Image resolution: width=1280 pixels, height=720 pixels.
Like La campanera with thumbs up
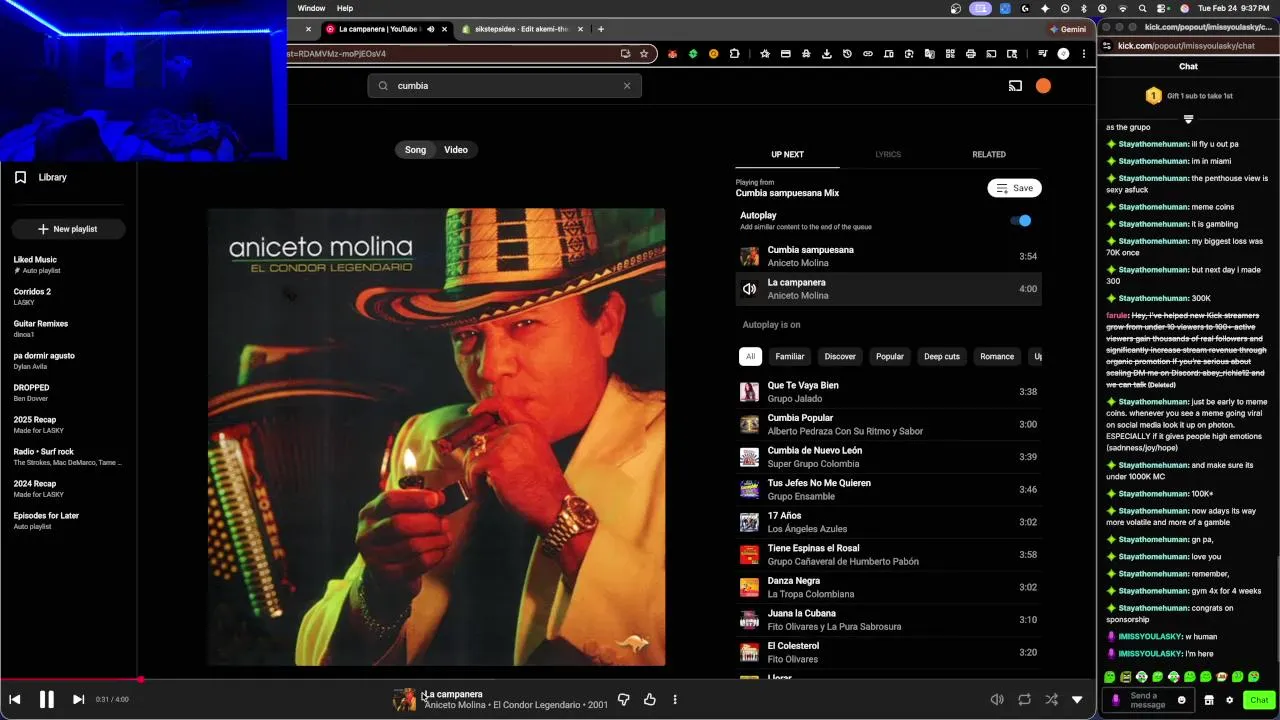coord(650,699)
